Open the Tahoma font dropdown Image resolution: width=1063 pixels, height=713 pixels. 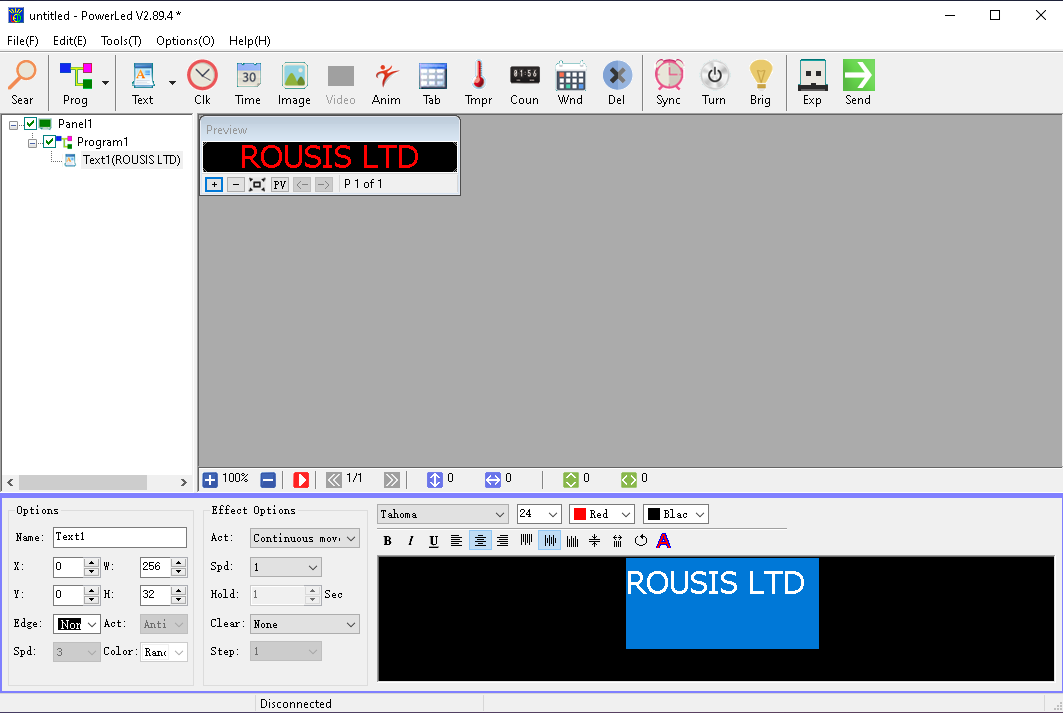coord(500,514)
